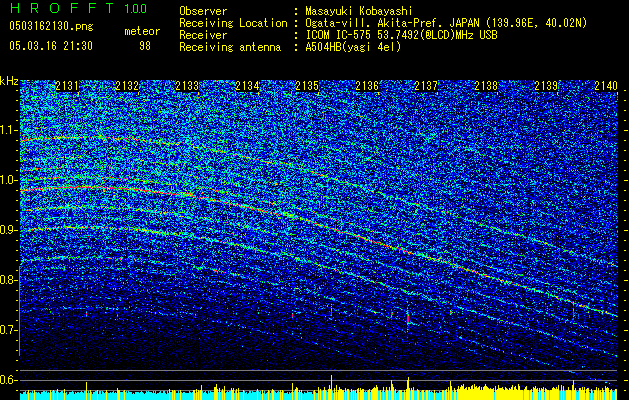This screenshot has height=400, width=629.
Task: Click the version number 1.0.0
Action: point(135,8)
